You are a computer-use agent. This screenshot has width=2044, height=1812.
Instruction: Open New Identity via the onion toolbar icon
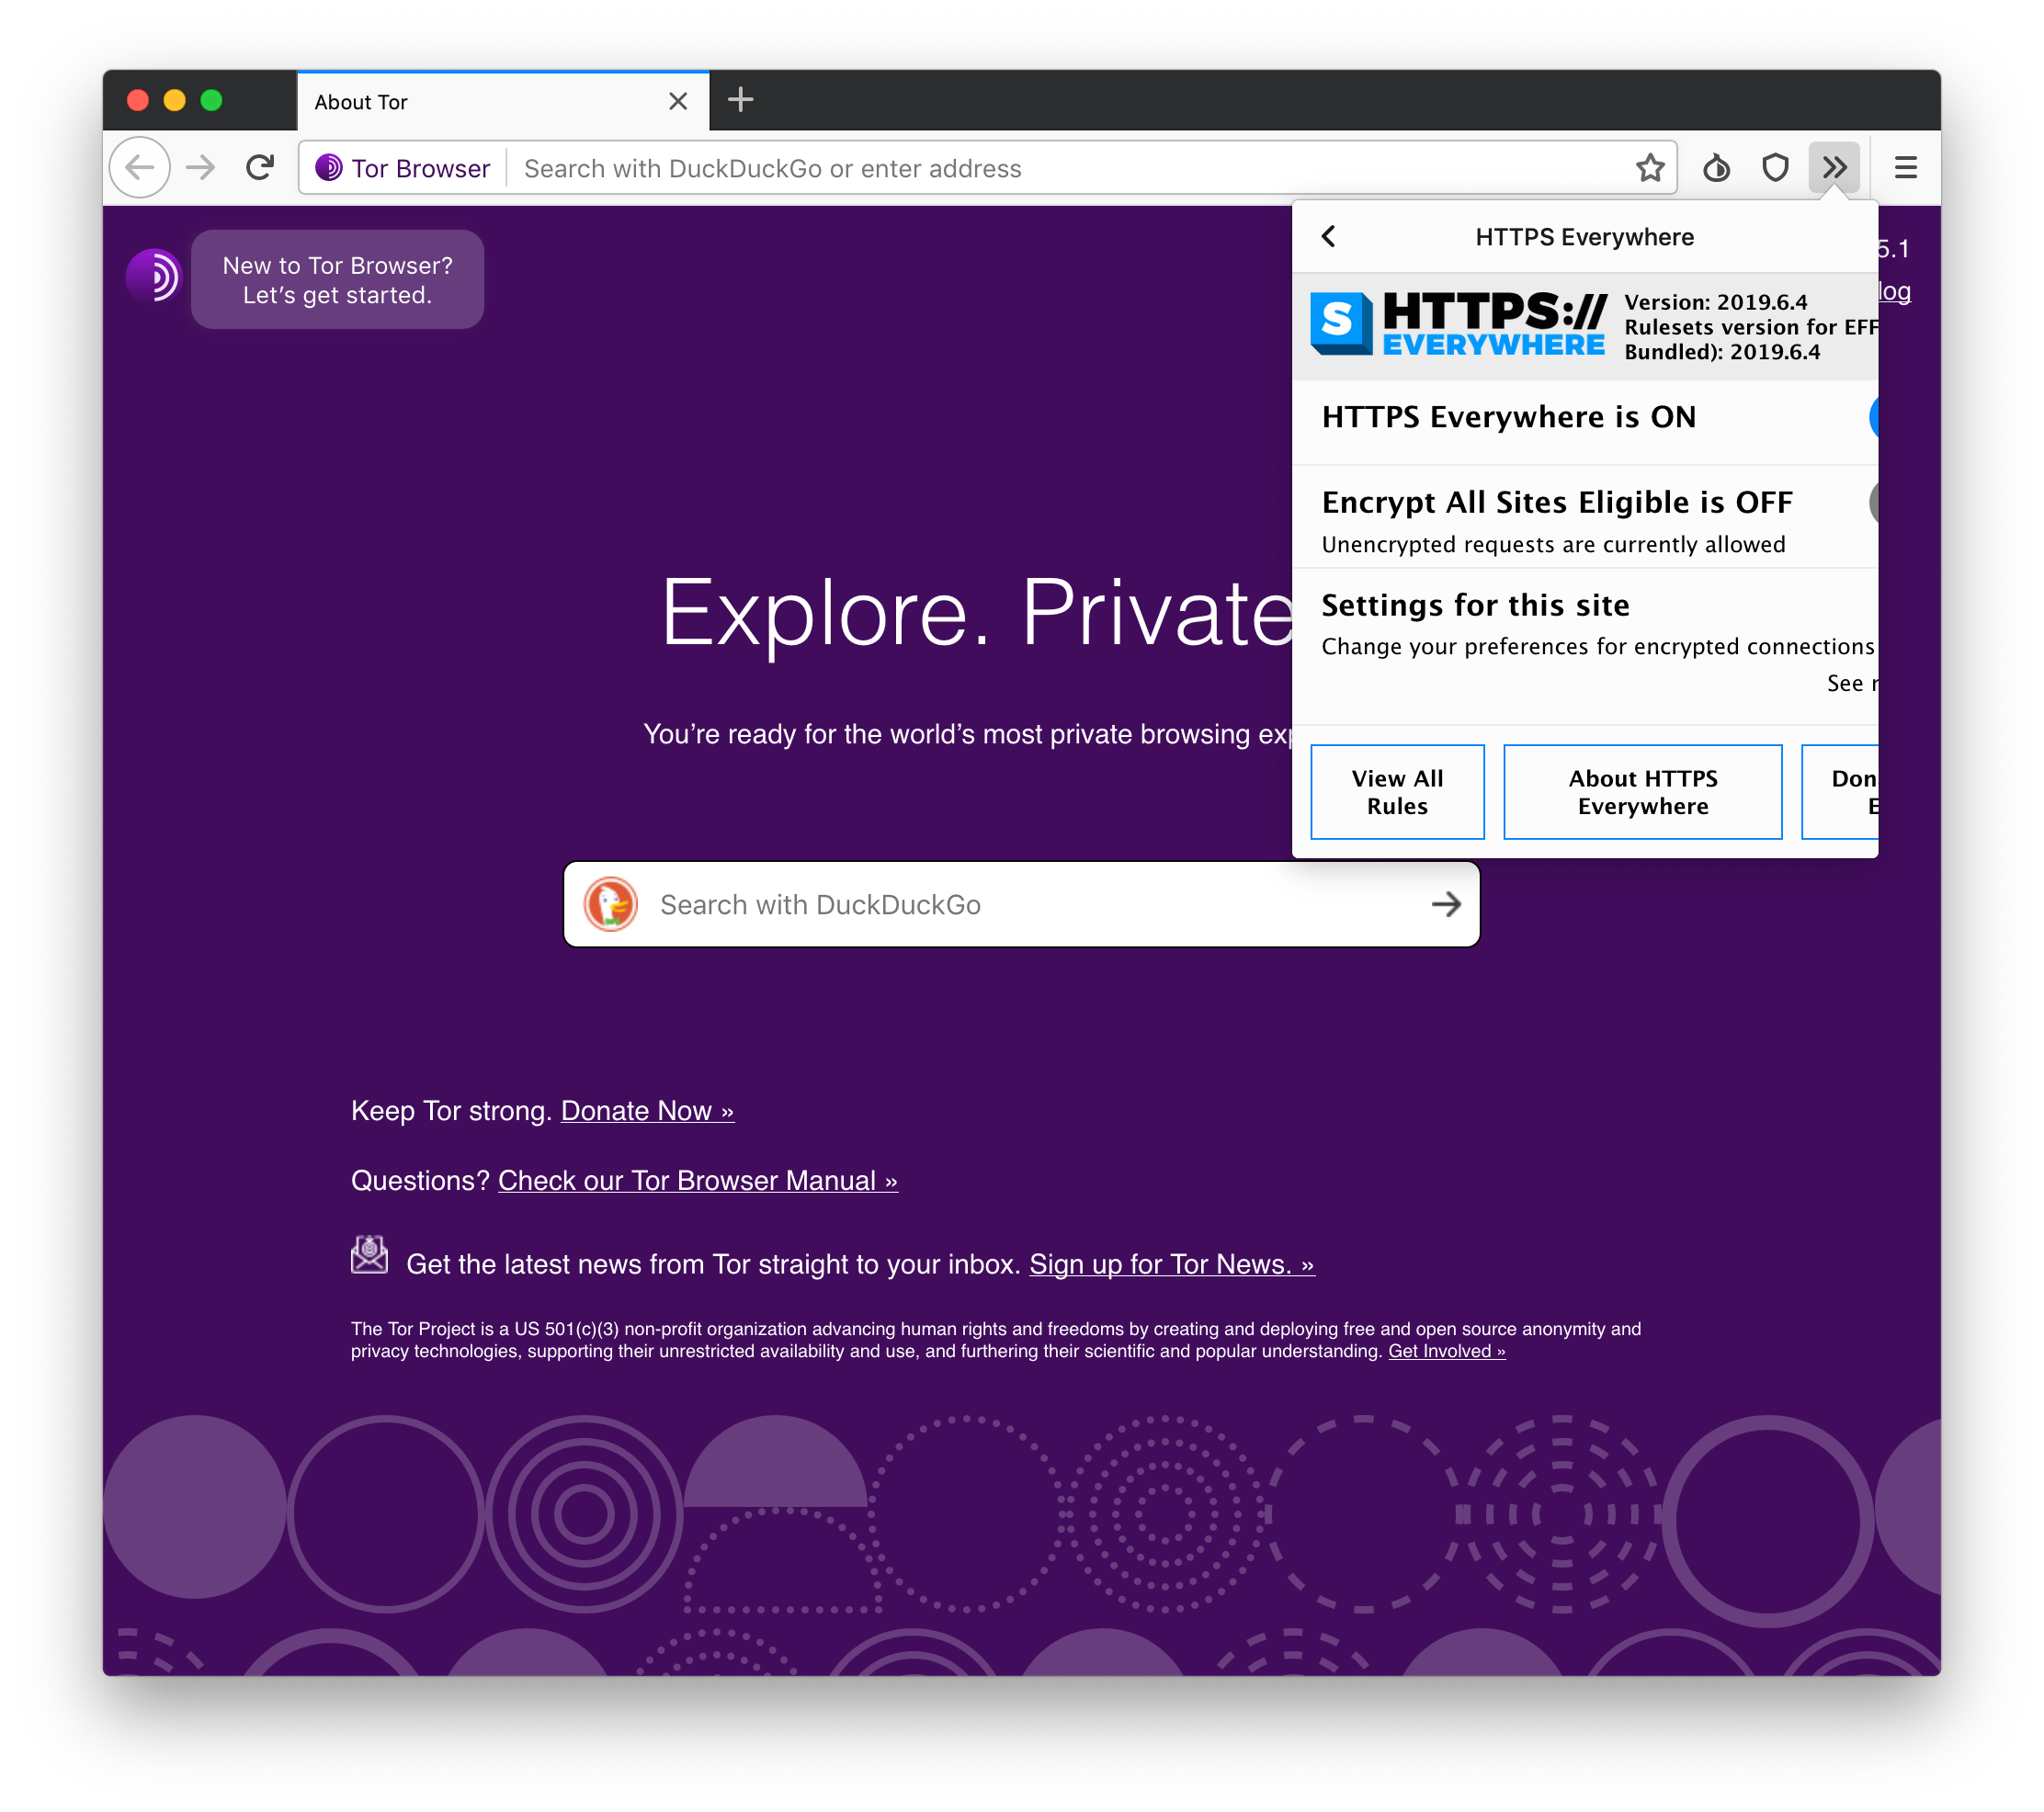tap(1716, 168)
